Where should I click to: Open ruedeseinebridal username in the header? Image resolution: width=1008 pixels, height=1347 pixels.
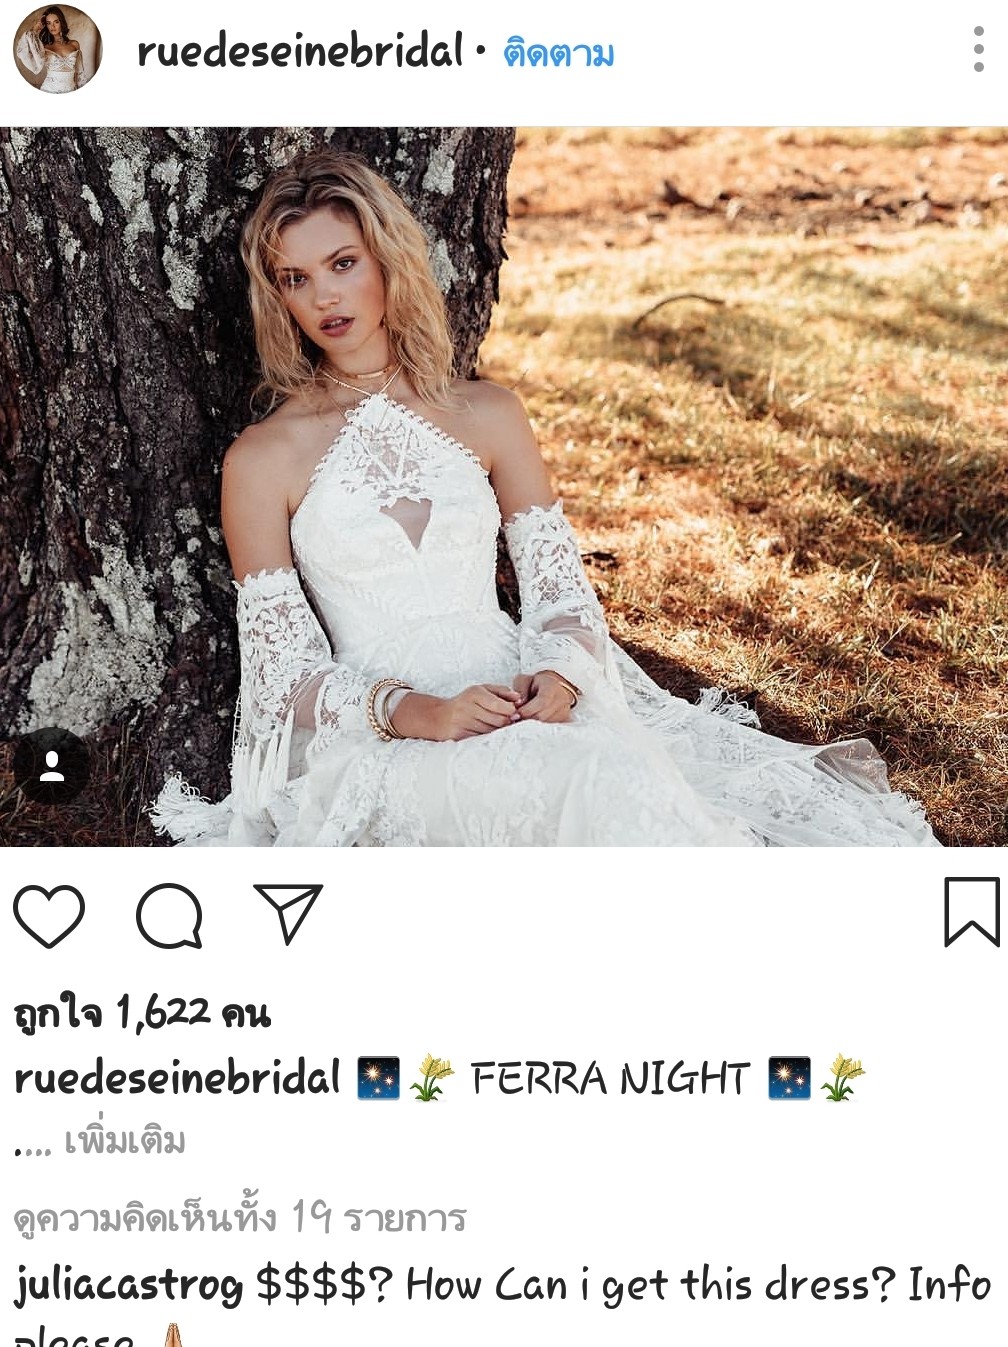click(x=301, y=51)
